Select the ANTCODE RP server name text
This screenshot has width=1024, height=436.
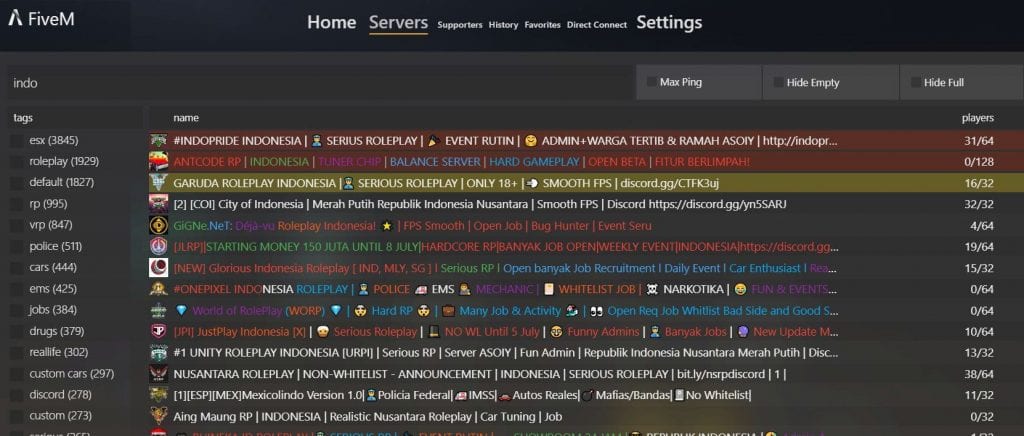pyautogui.click(x=462, y=162)
